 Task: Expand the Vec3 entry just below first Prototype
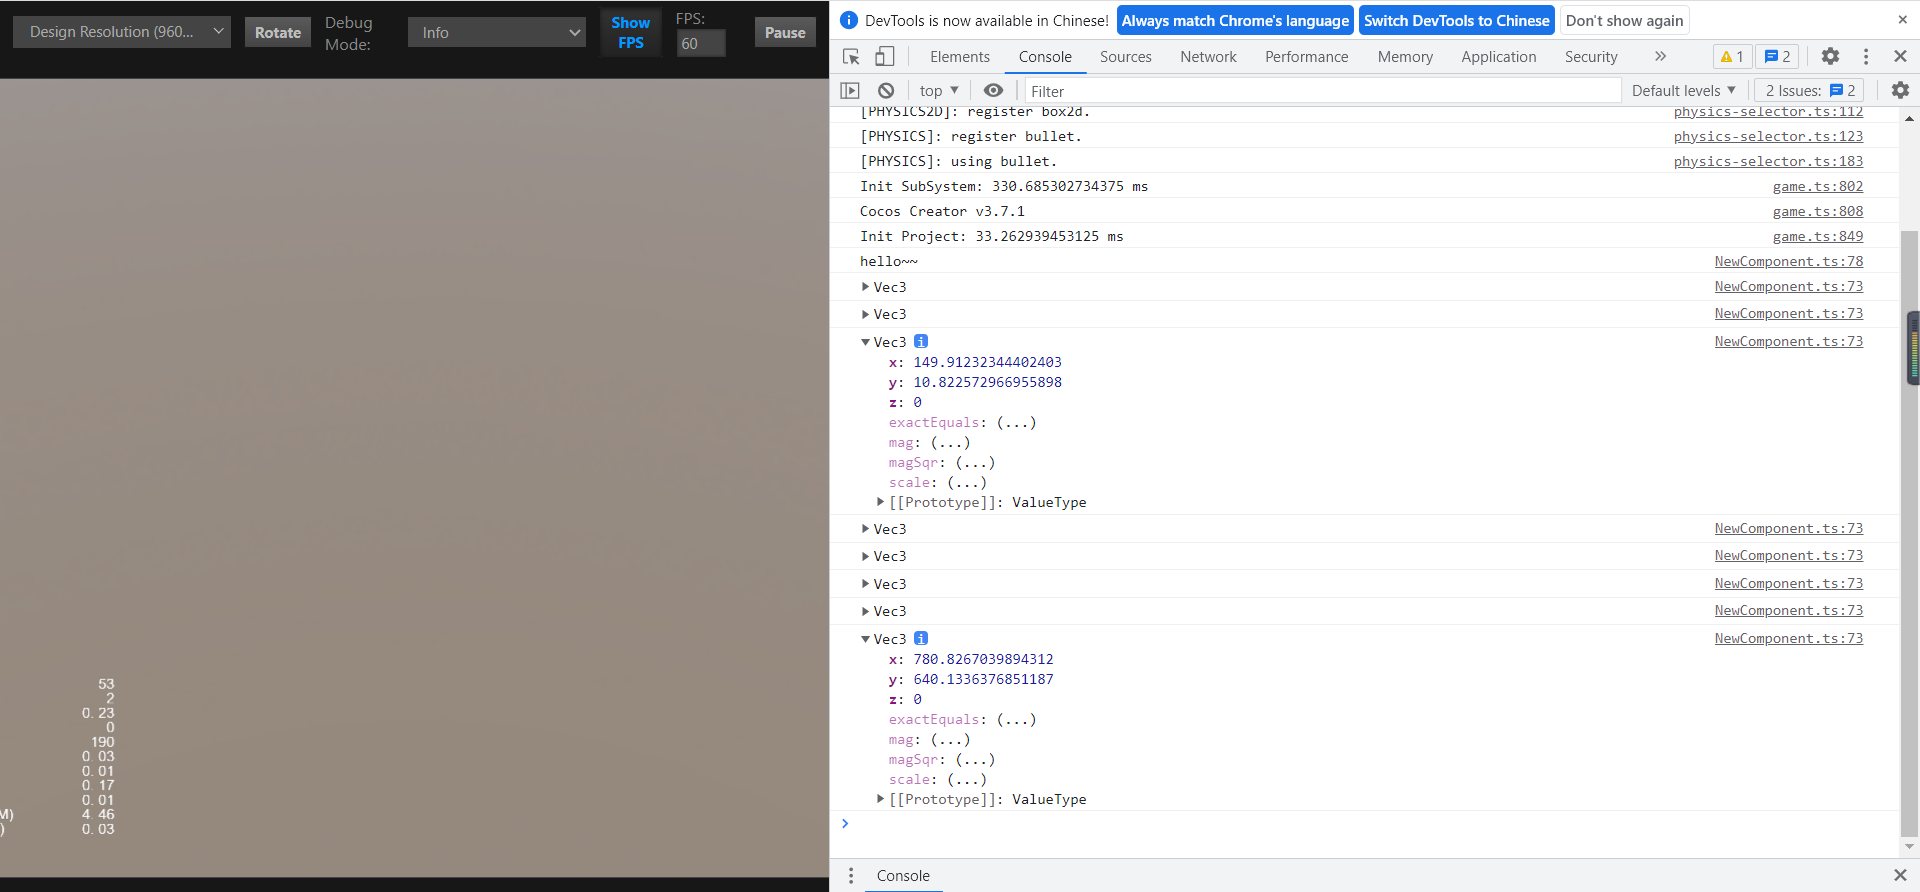[x=866, y=529]
